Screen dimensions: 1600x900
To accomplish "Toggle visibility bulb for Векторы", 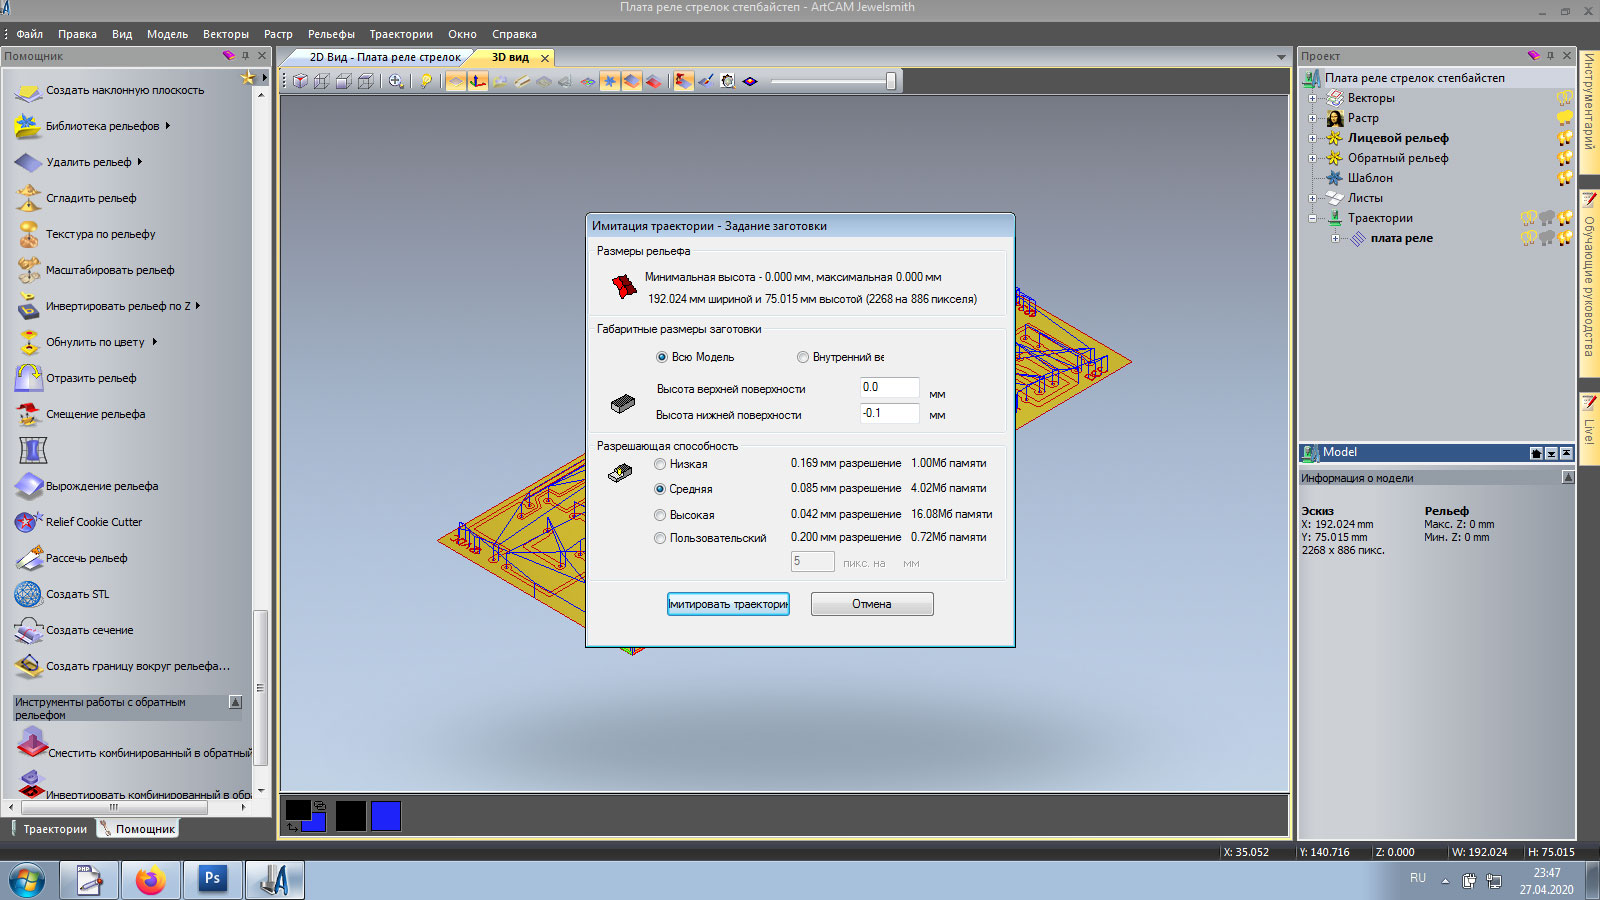I will click(x=1565, y=98).
